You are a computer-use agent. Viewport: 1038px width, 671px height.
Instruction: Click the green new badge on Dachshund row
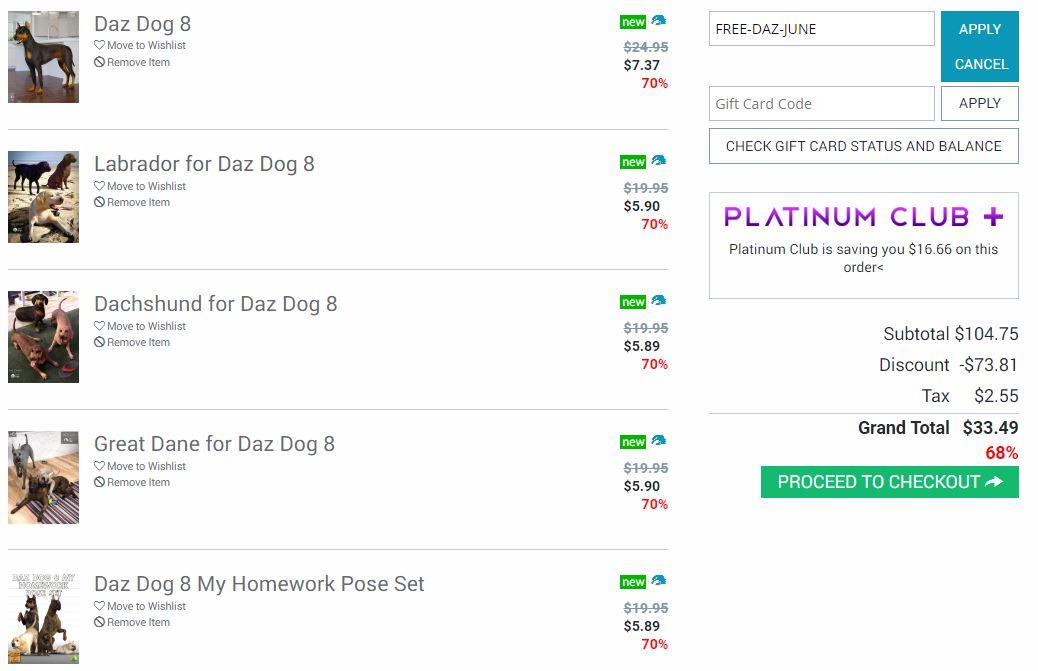632,302
